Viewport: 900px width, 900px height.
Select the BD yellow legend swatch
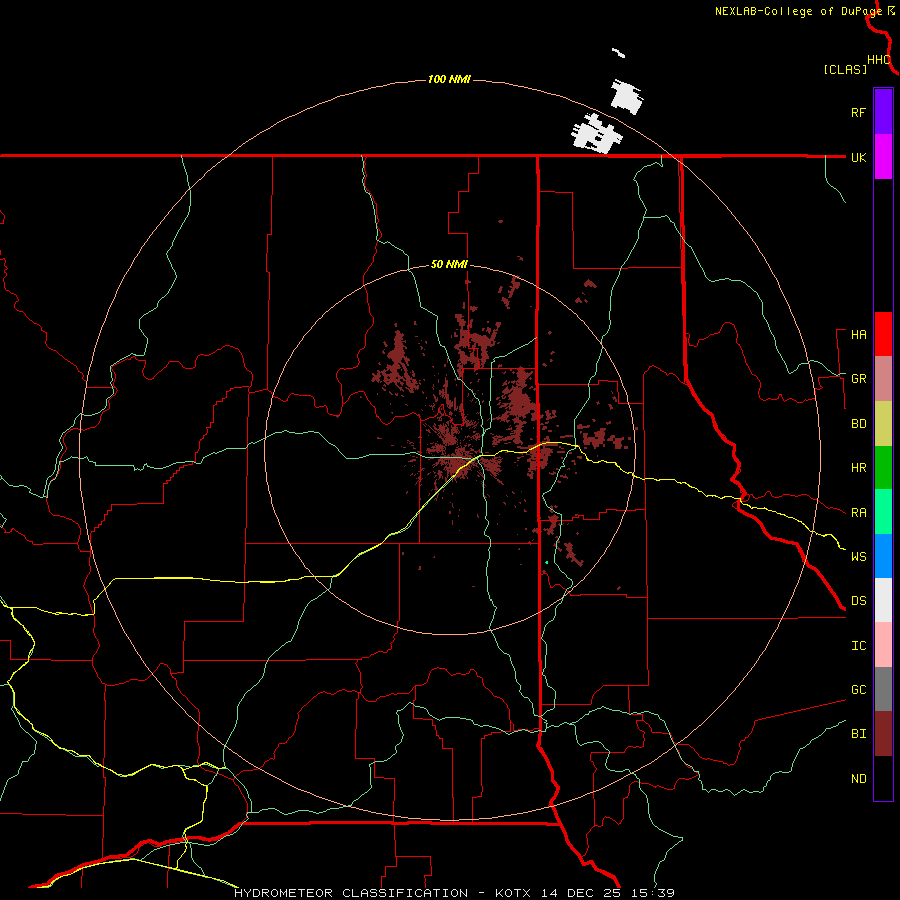tap(883, 423)
